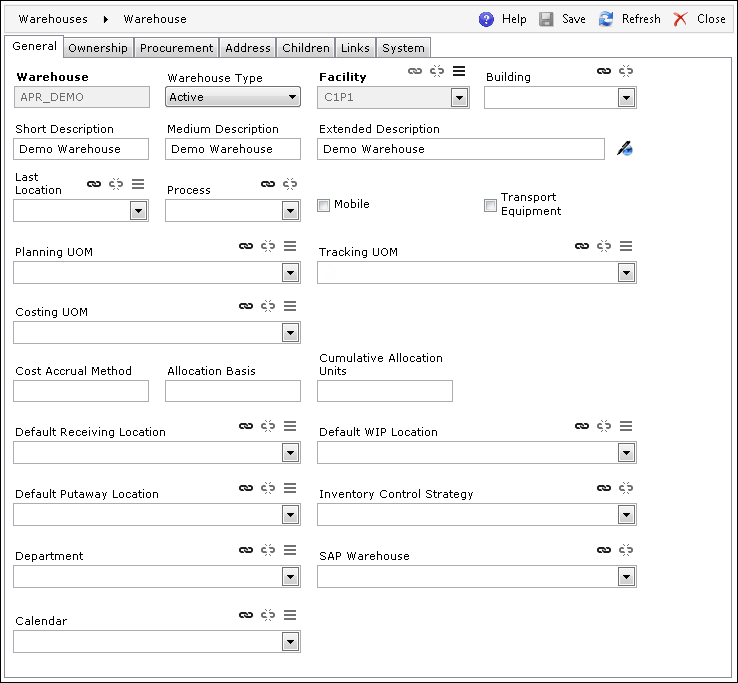The image size is (738, 683).
Task: Click the Last Location link icon
Action: click(94, 184)
